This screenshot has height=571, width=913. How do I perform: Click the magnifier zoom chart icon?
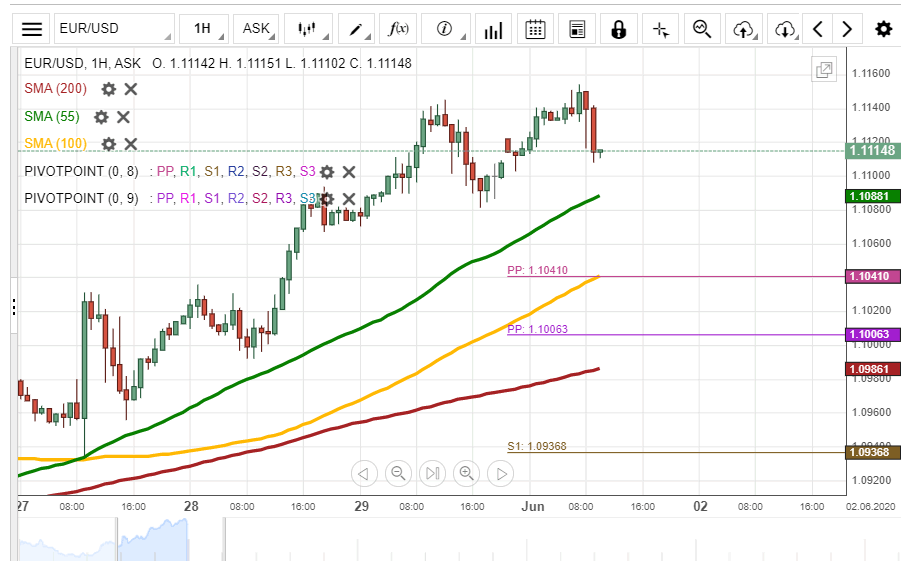coord(702,29)
